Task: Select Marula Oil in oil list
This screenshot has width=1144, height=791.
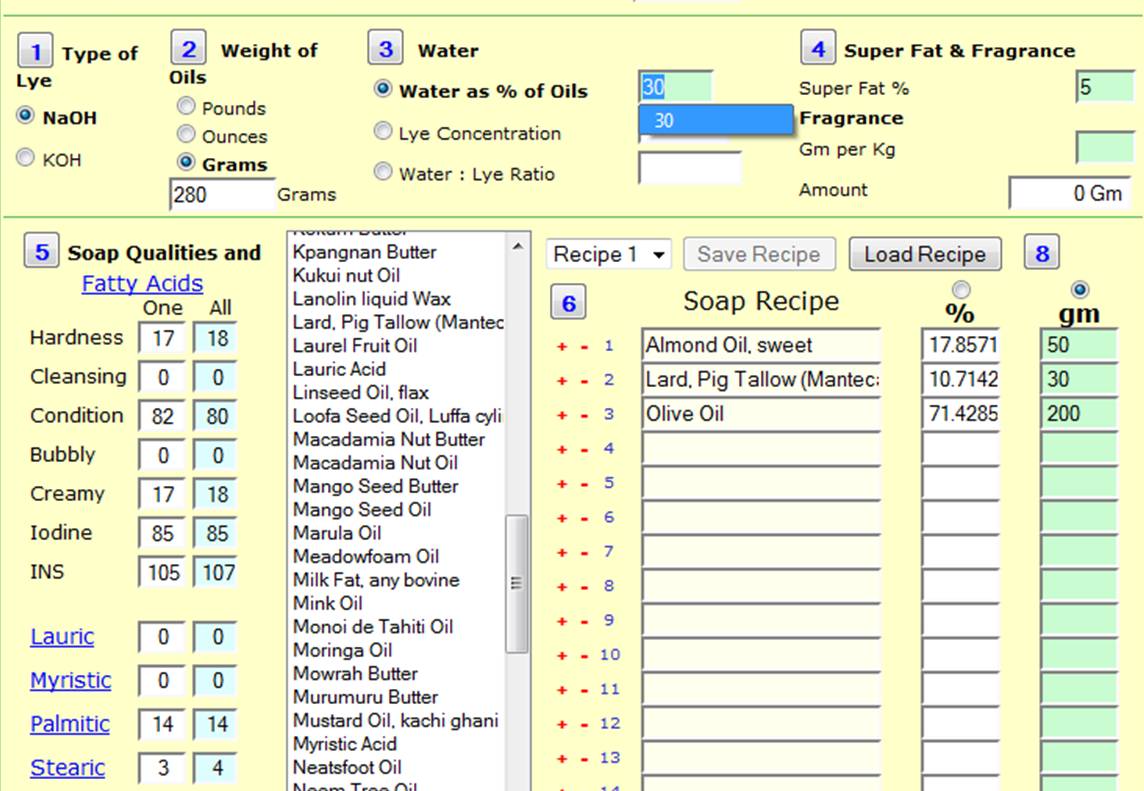Action: click(337, 533)
